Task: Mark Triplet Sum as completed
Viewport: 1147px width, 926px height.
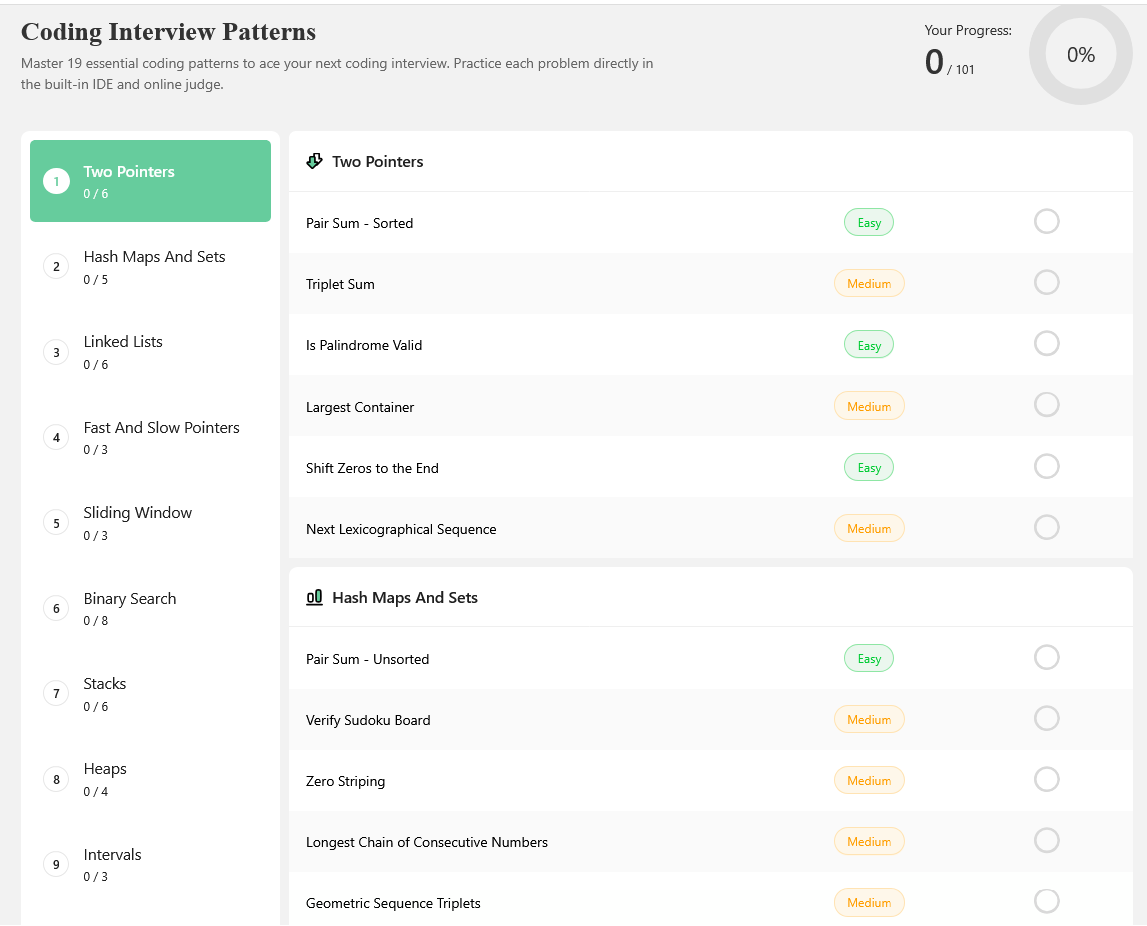Action: click(1046, 283)
